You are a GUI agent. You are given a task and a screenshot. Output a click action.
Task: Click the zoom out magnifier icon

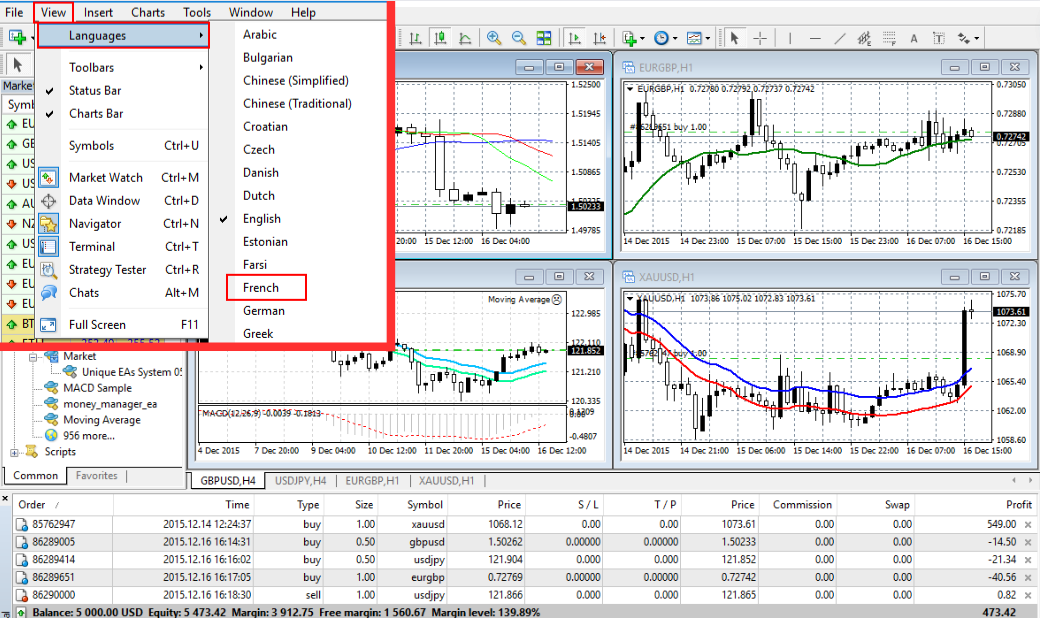click(519, 38)
